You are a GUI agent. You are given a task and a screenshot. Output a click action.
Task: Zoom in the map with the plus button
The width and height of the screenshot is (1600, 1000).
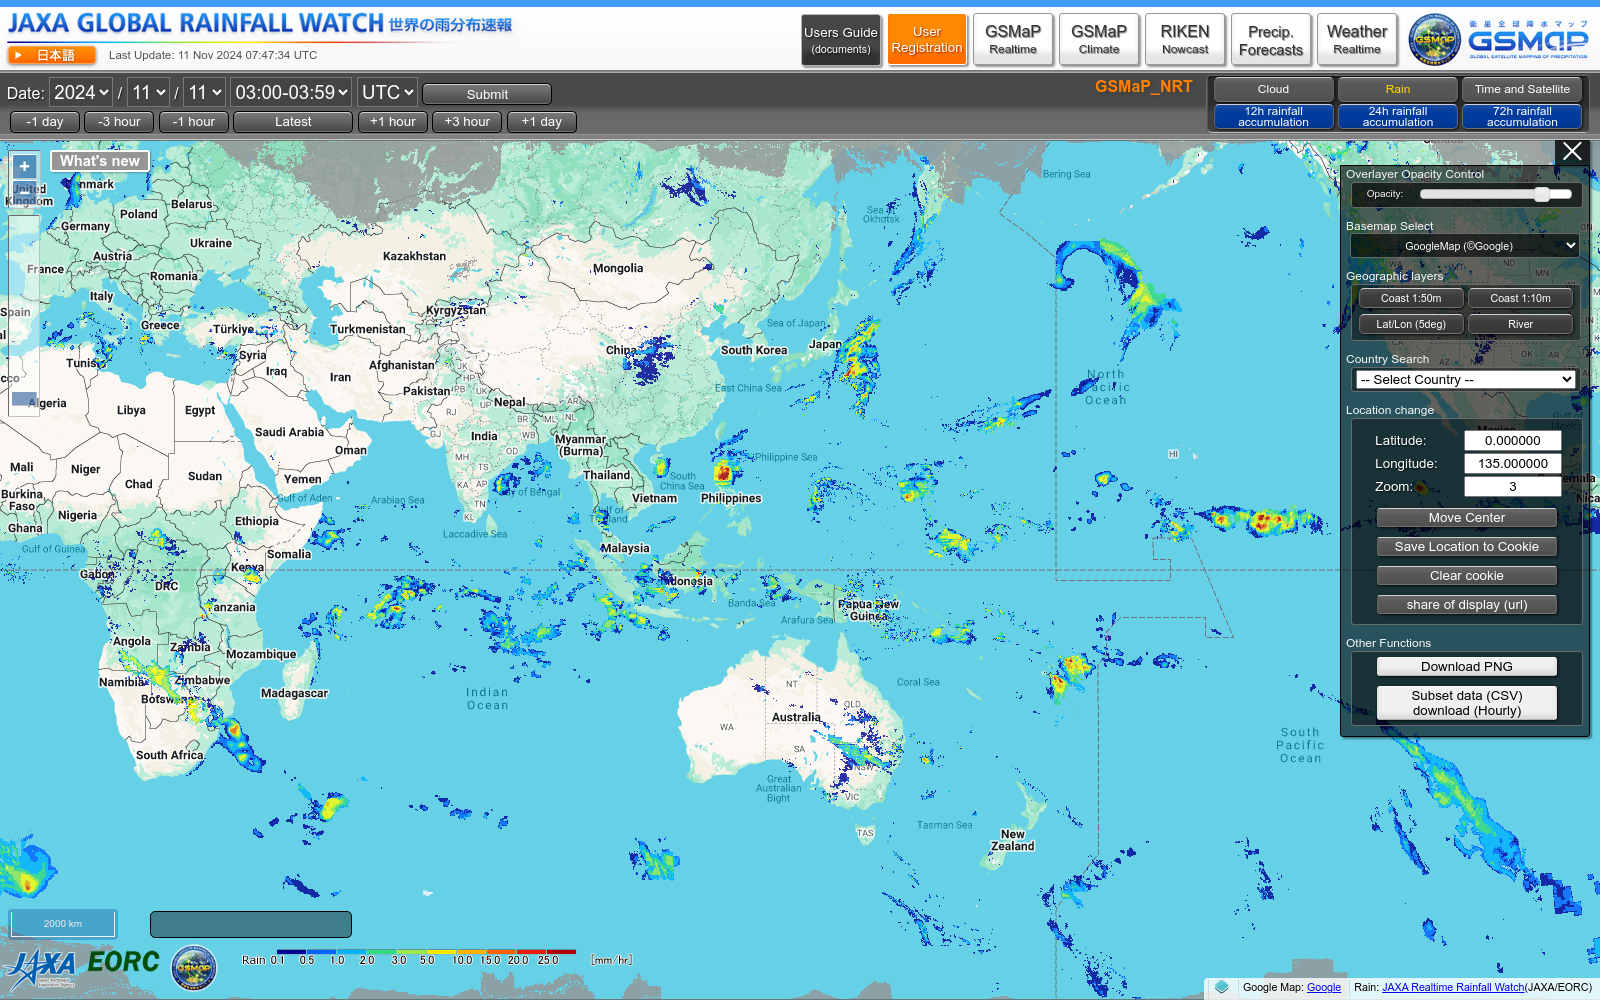25,167
